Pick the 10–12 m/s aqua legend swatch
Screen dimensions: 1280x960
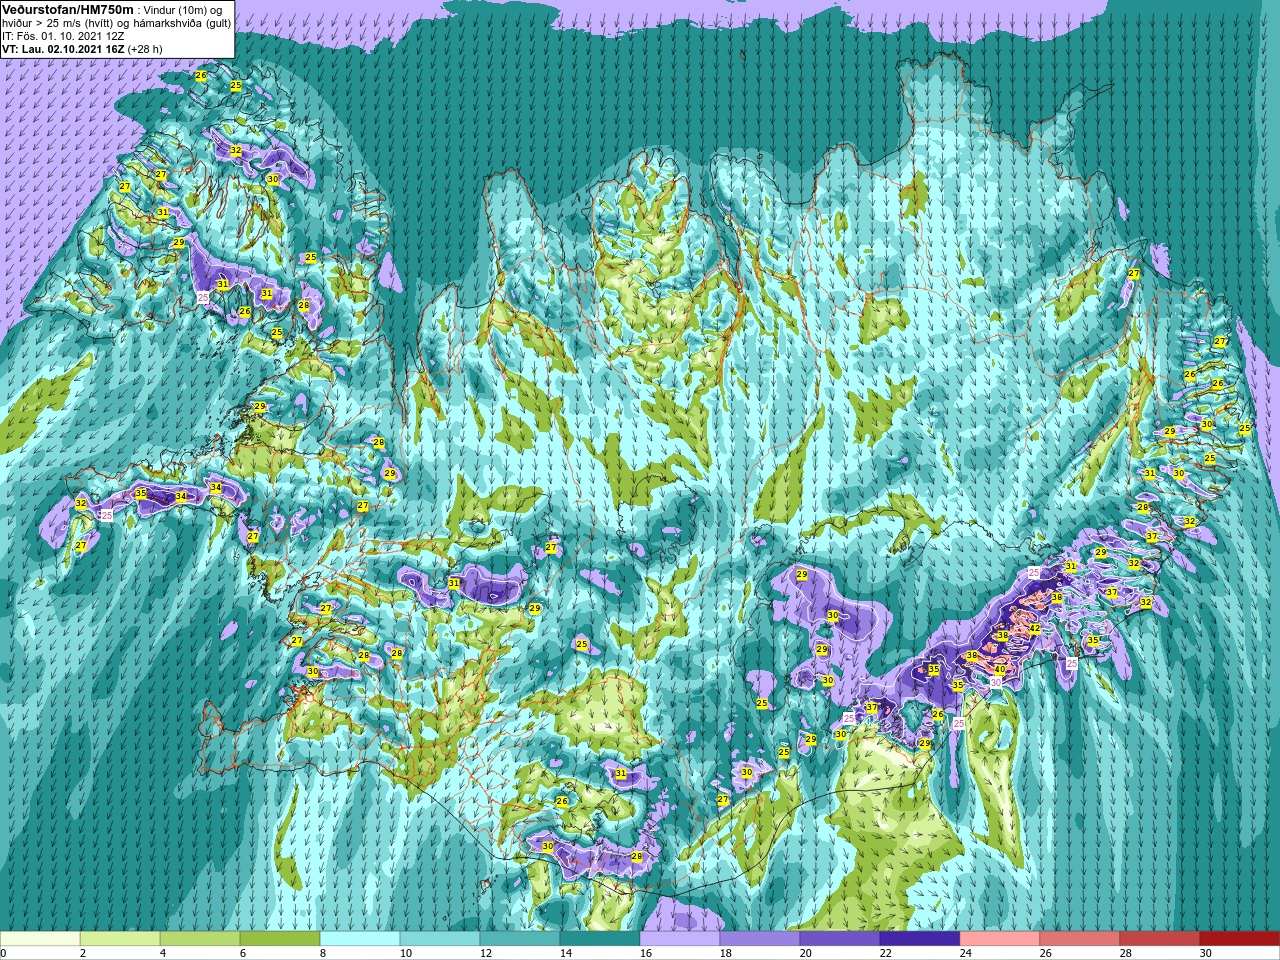440,939
